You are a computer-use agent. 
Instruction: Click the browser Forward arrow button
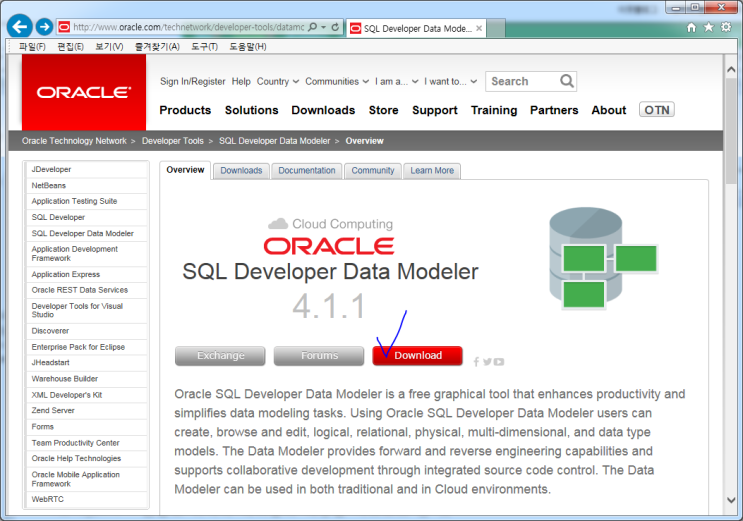[45, 27]
